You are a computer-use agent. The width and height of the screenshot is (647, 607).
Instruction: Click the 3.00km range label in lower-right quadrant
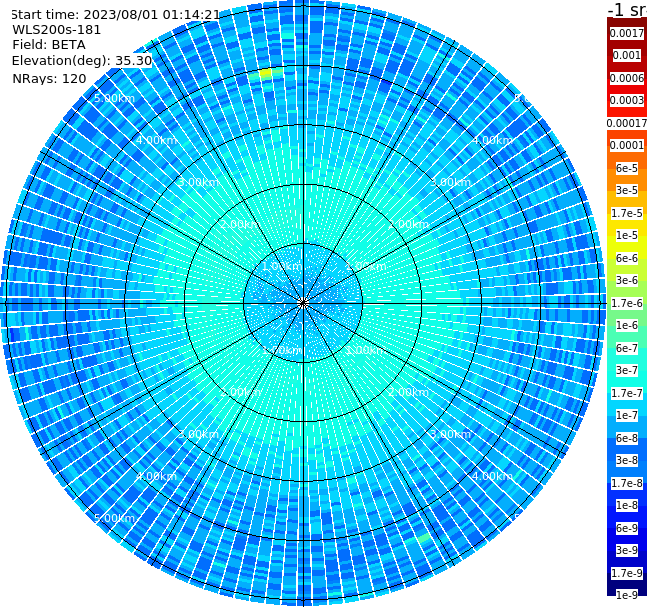pyautogui.click(x=450, y=434)
